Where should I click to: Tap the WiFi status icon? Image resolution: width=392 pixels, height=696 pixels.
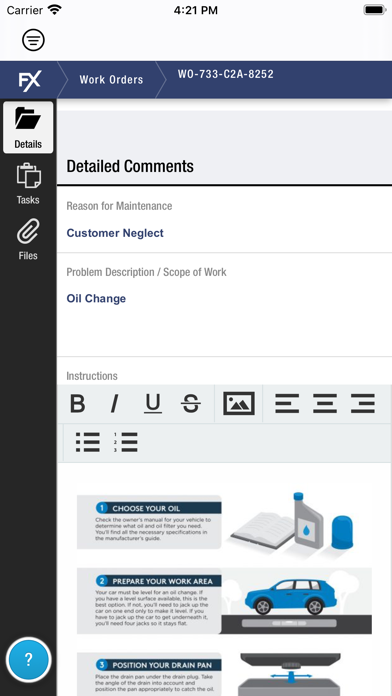coord(55,10)
